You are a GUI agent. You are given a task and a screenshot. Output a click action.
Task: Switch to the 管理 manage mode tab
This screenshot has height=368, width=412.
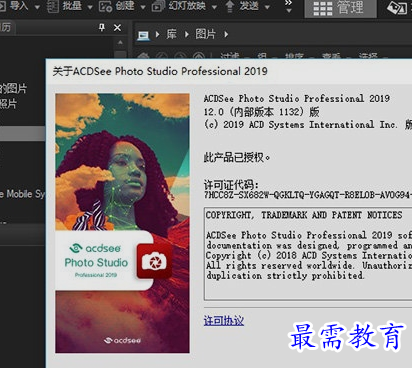340,8
